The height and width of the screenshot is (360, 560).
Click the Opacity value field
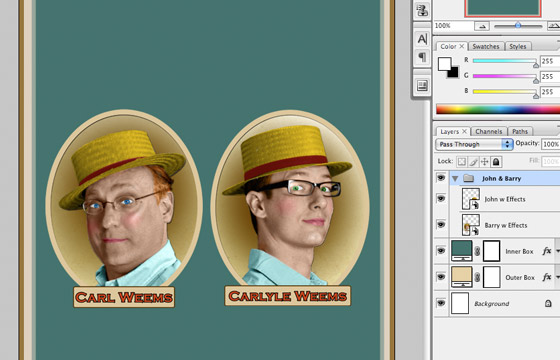point(551,144)
